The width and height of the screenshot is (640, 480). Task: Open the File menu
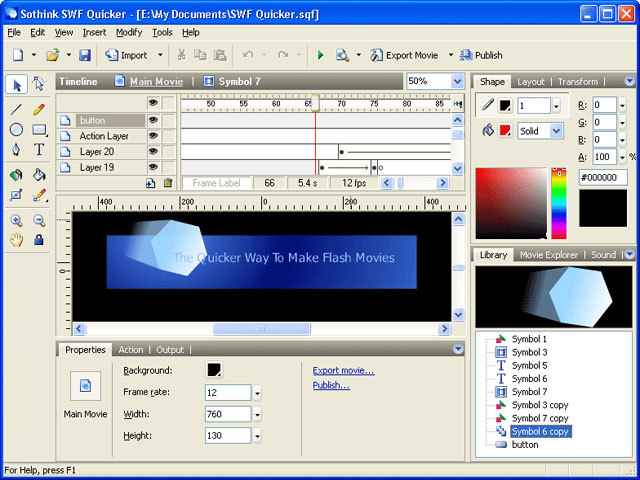[14, 32]
